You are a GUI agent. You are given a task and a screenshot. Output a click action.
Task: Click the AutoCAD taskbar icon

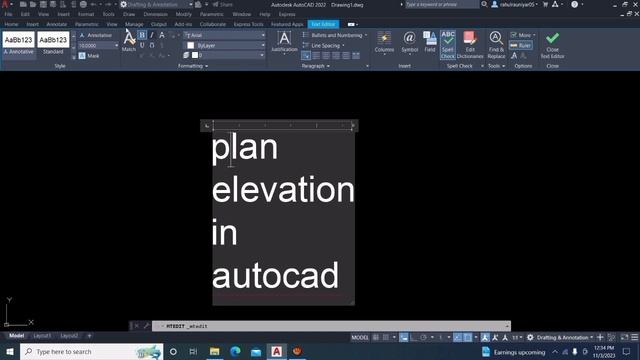click(x=276, y=351)
